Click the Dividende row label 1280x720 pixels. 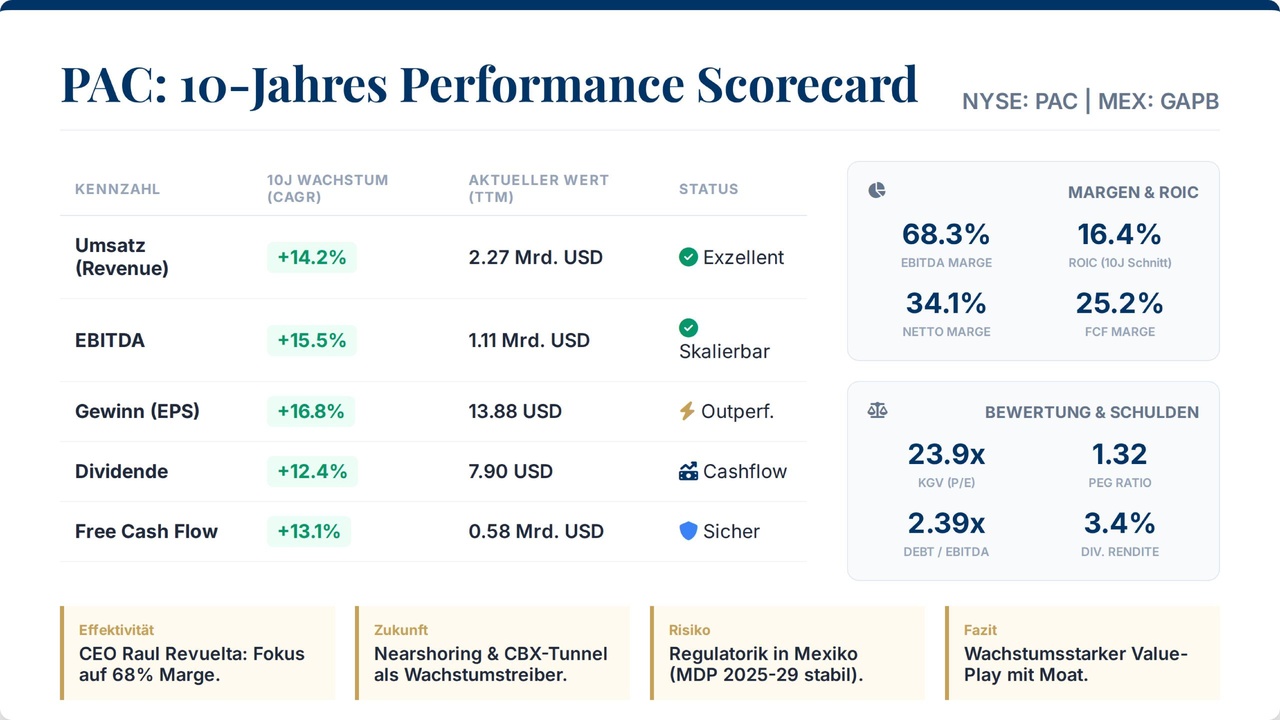pos(121,471)
